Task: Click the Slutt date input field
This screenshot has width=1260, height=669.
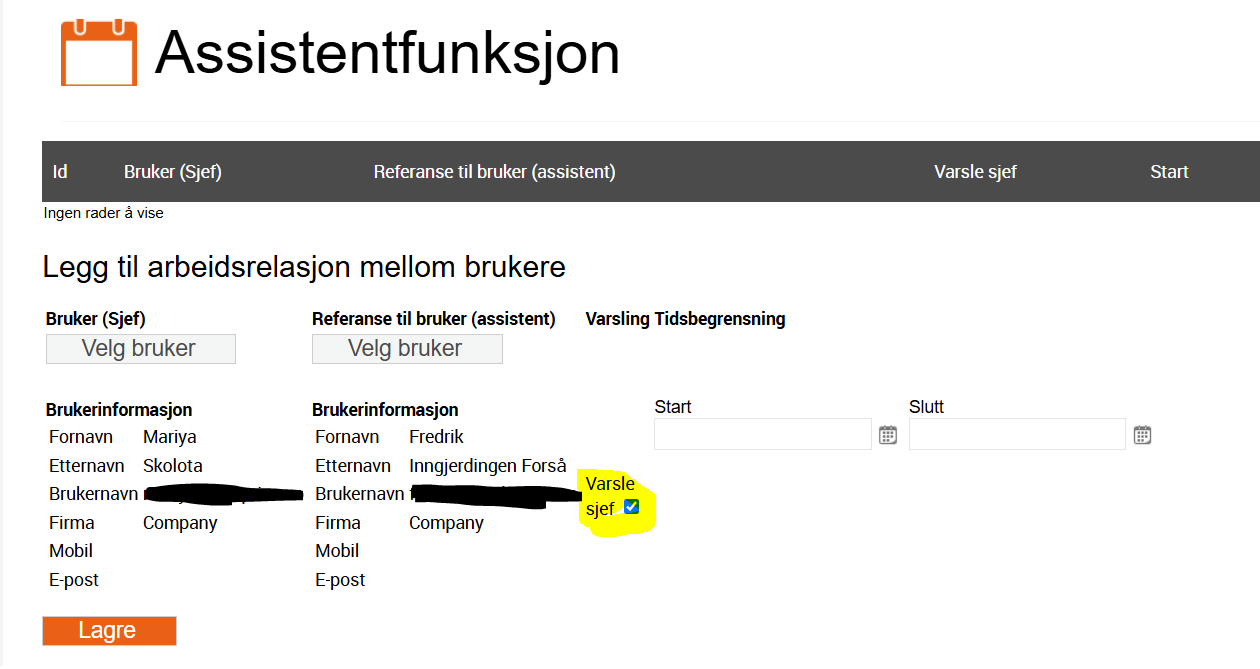Action: click(1017, 435)
